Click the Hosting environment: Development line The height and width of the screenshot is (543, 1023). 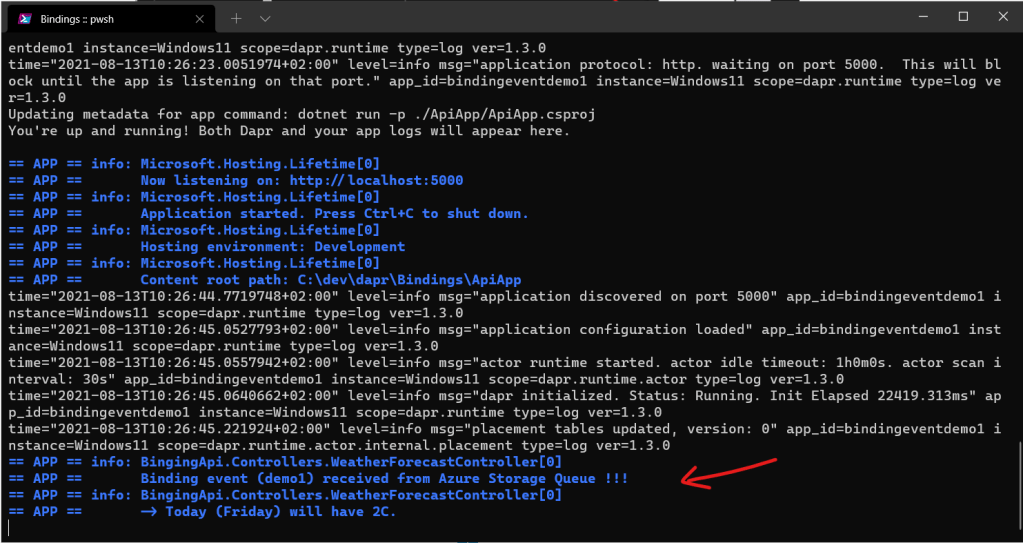[x=272, y=246]
